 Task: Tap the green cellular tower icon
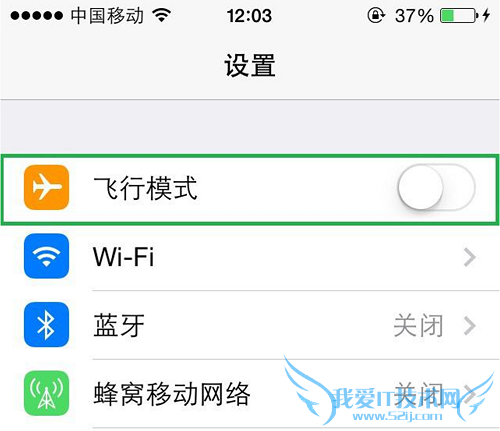46,393
